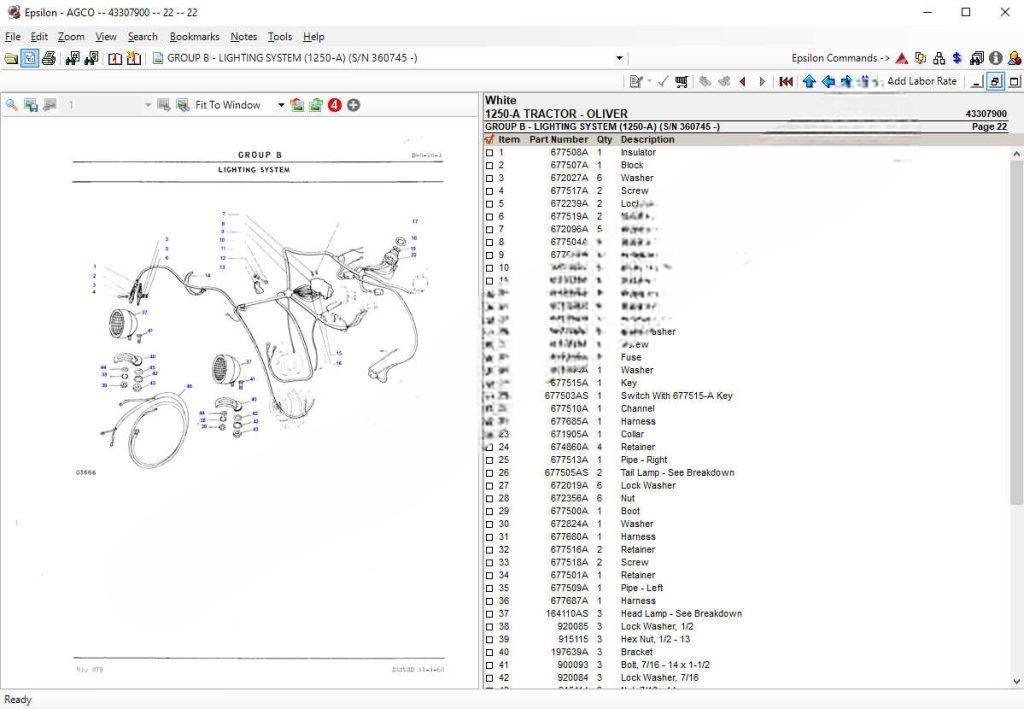Click the magnifier icon above the diagram
The height and width of the screenshot is (709, 1024).
pyautogui.click(x=12, y=105)
